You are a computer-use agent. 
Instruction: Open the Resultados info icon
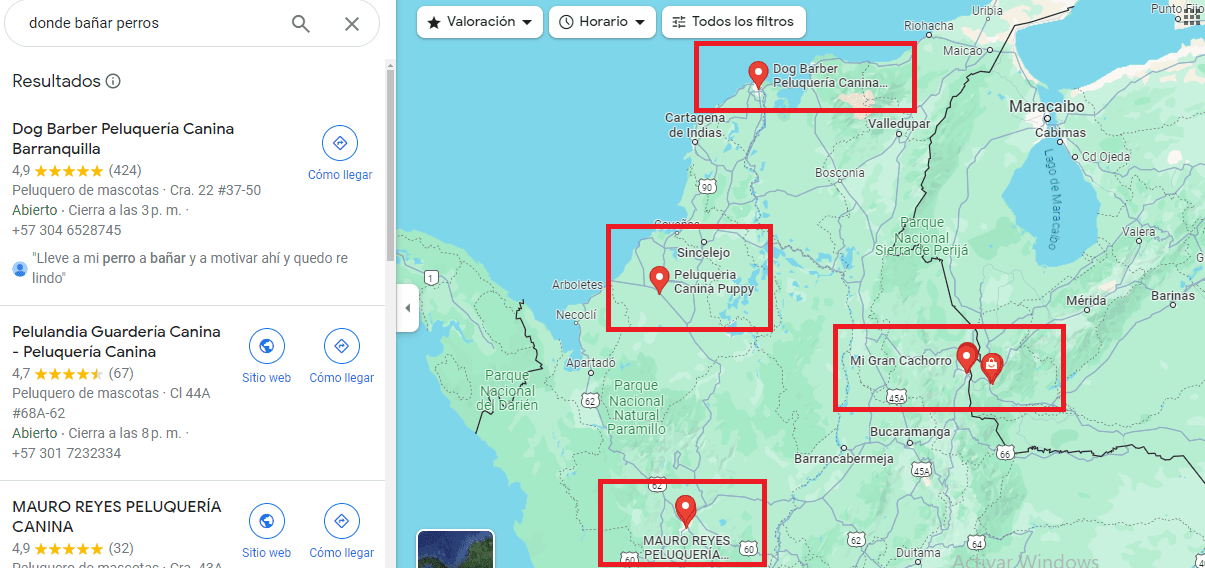click(113, 81)
